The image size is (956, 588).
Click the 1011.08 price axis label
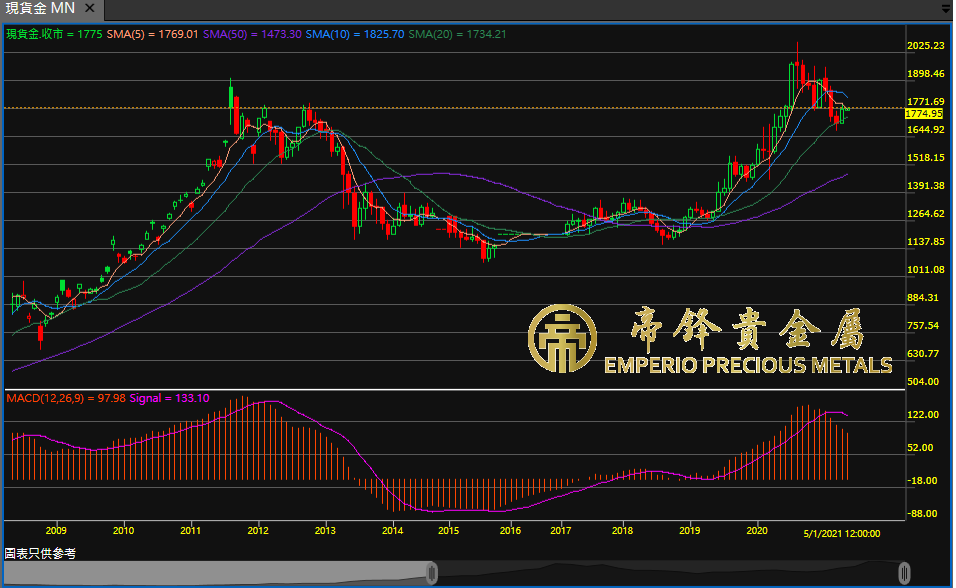926,270
